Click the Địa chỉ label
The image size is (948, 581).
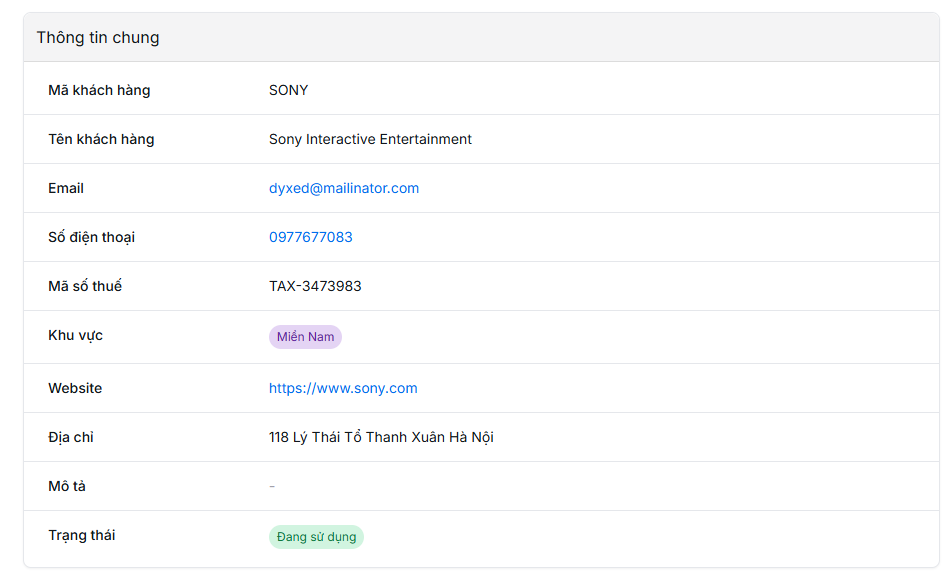coord(71,437)
